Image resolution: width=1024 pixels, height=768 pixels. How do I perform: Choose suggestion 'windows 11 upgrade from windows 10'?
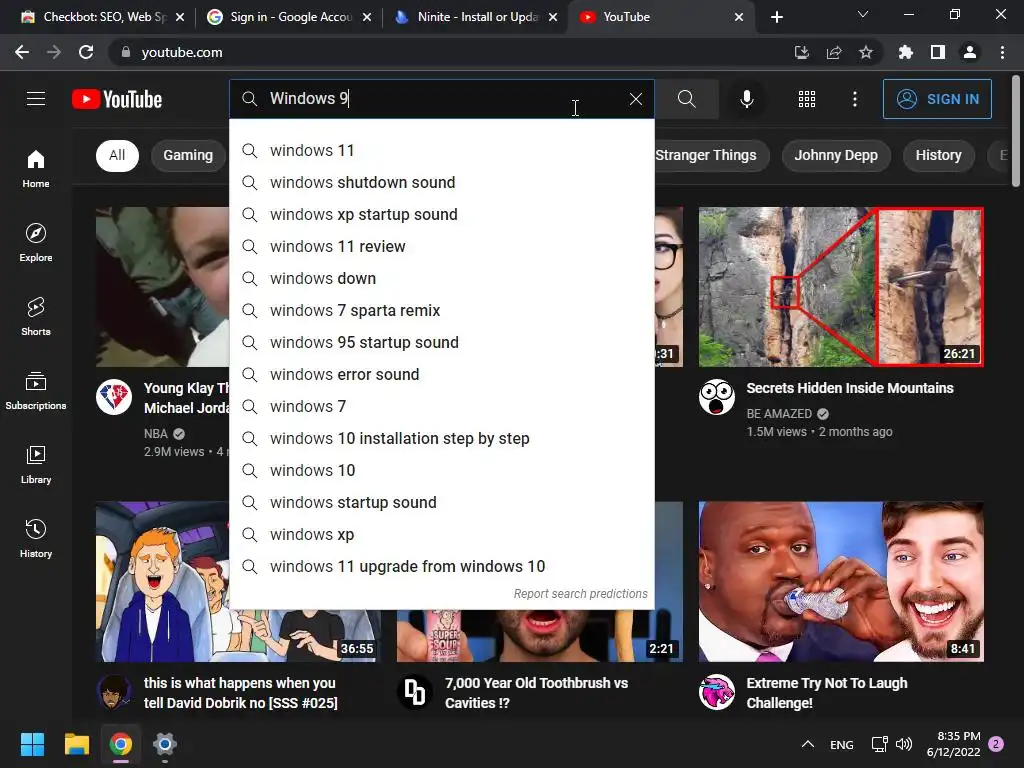441,566
